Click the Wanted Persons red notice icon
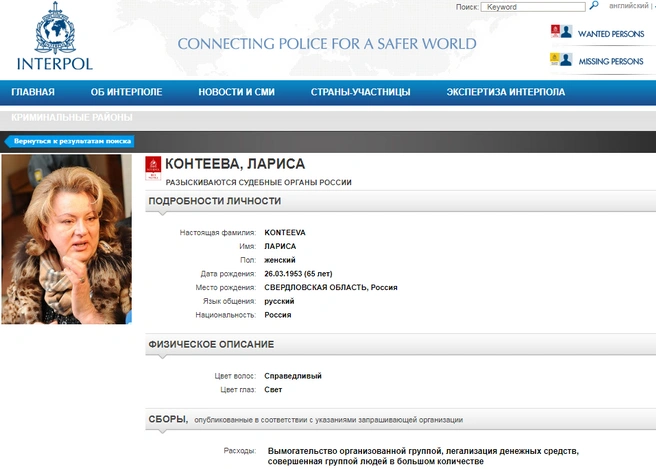 (556, 31)
